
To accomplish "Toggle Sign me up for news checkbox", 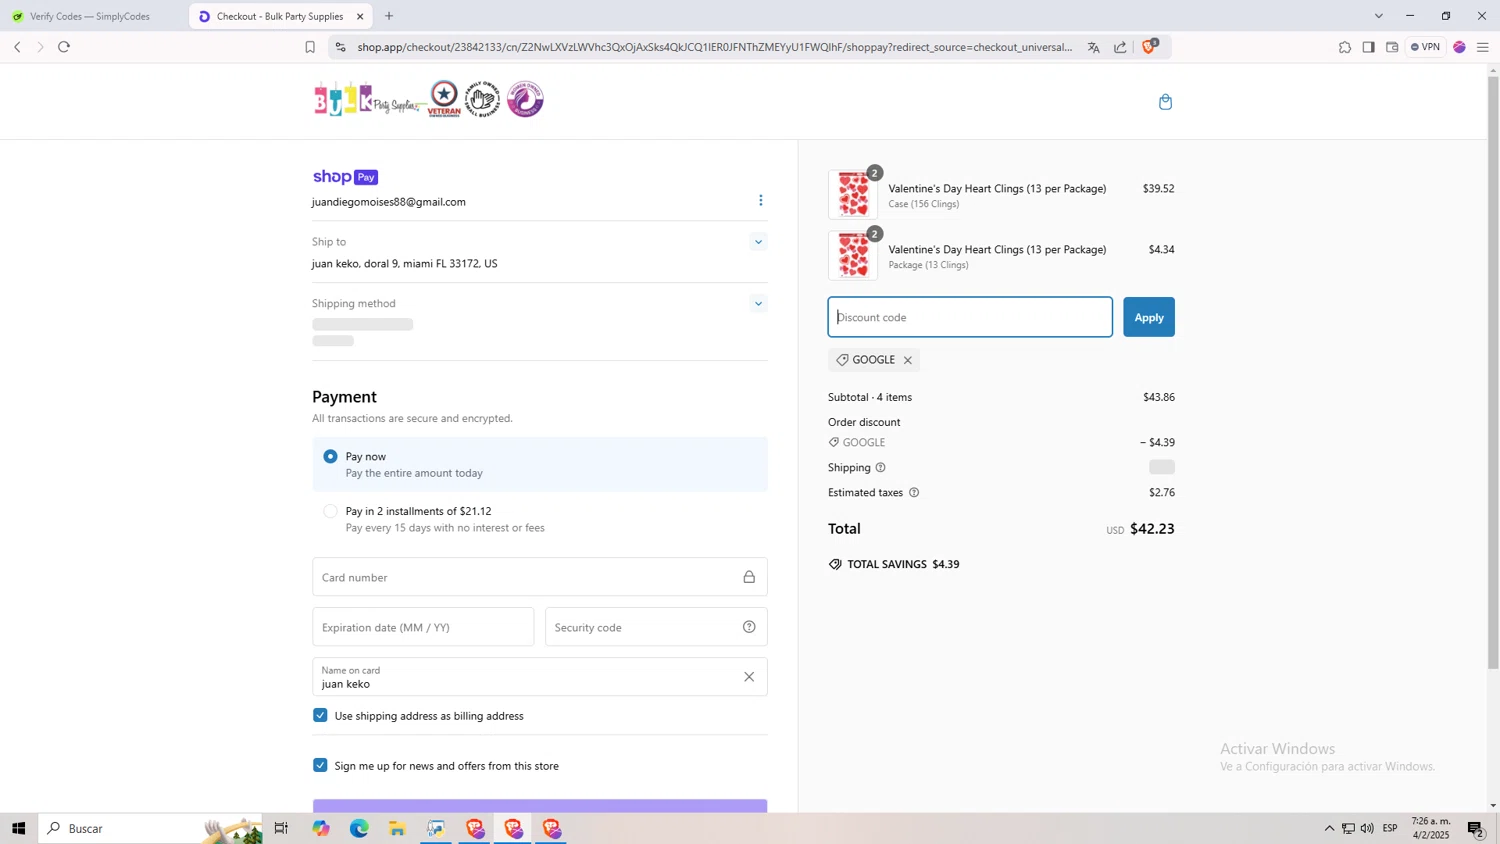I will pyautogui.click(x=320, y=765).
